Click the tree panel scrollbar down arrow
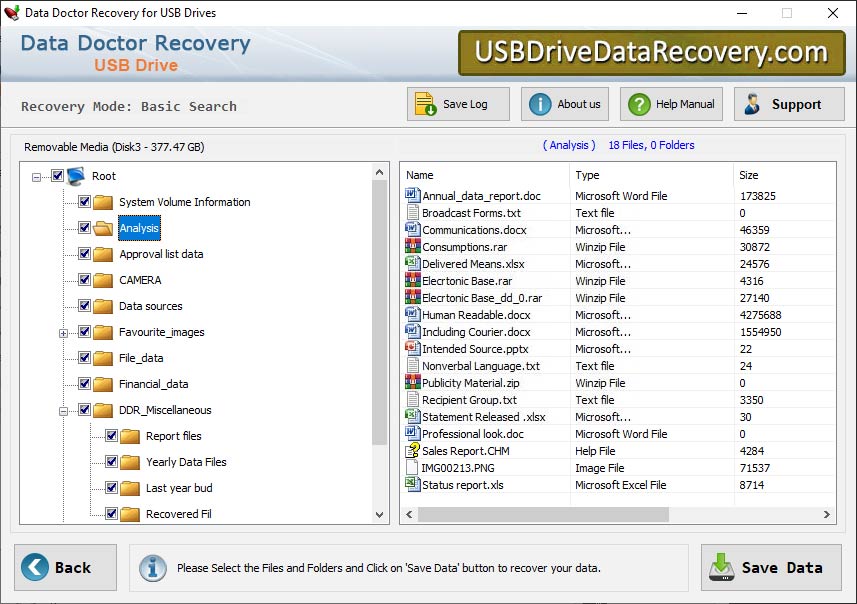857x604 pixels. (379, 513)
